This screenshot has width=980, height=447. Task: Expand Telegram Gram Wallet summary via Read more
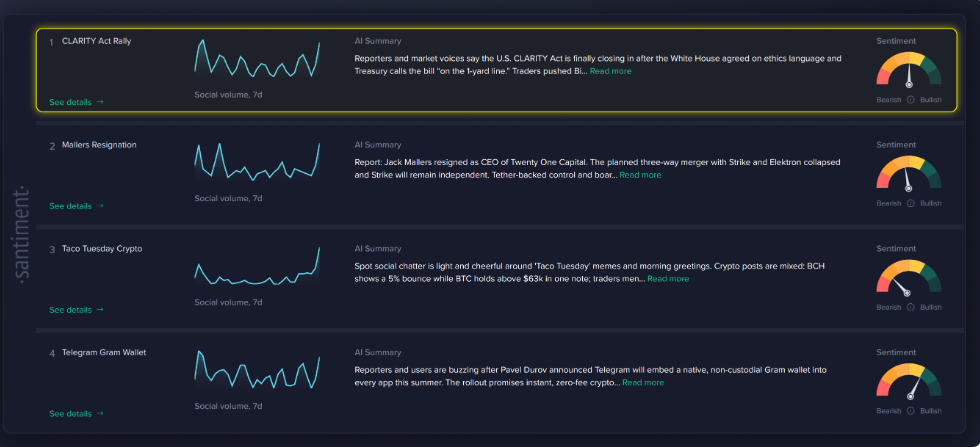click(x=643, y=383)
